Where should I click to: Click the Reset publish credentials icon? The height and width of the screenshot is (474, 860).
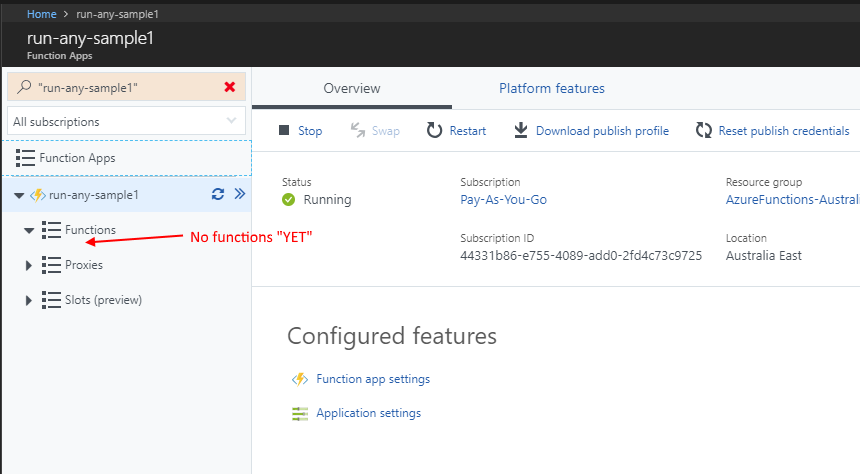[x=703, y=131]
